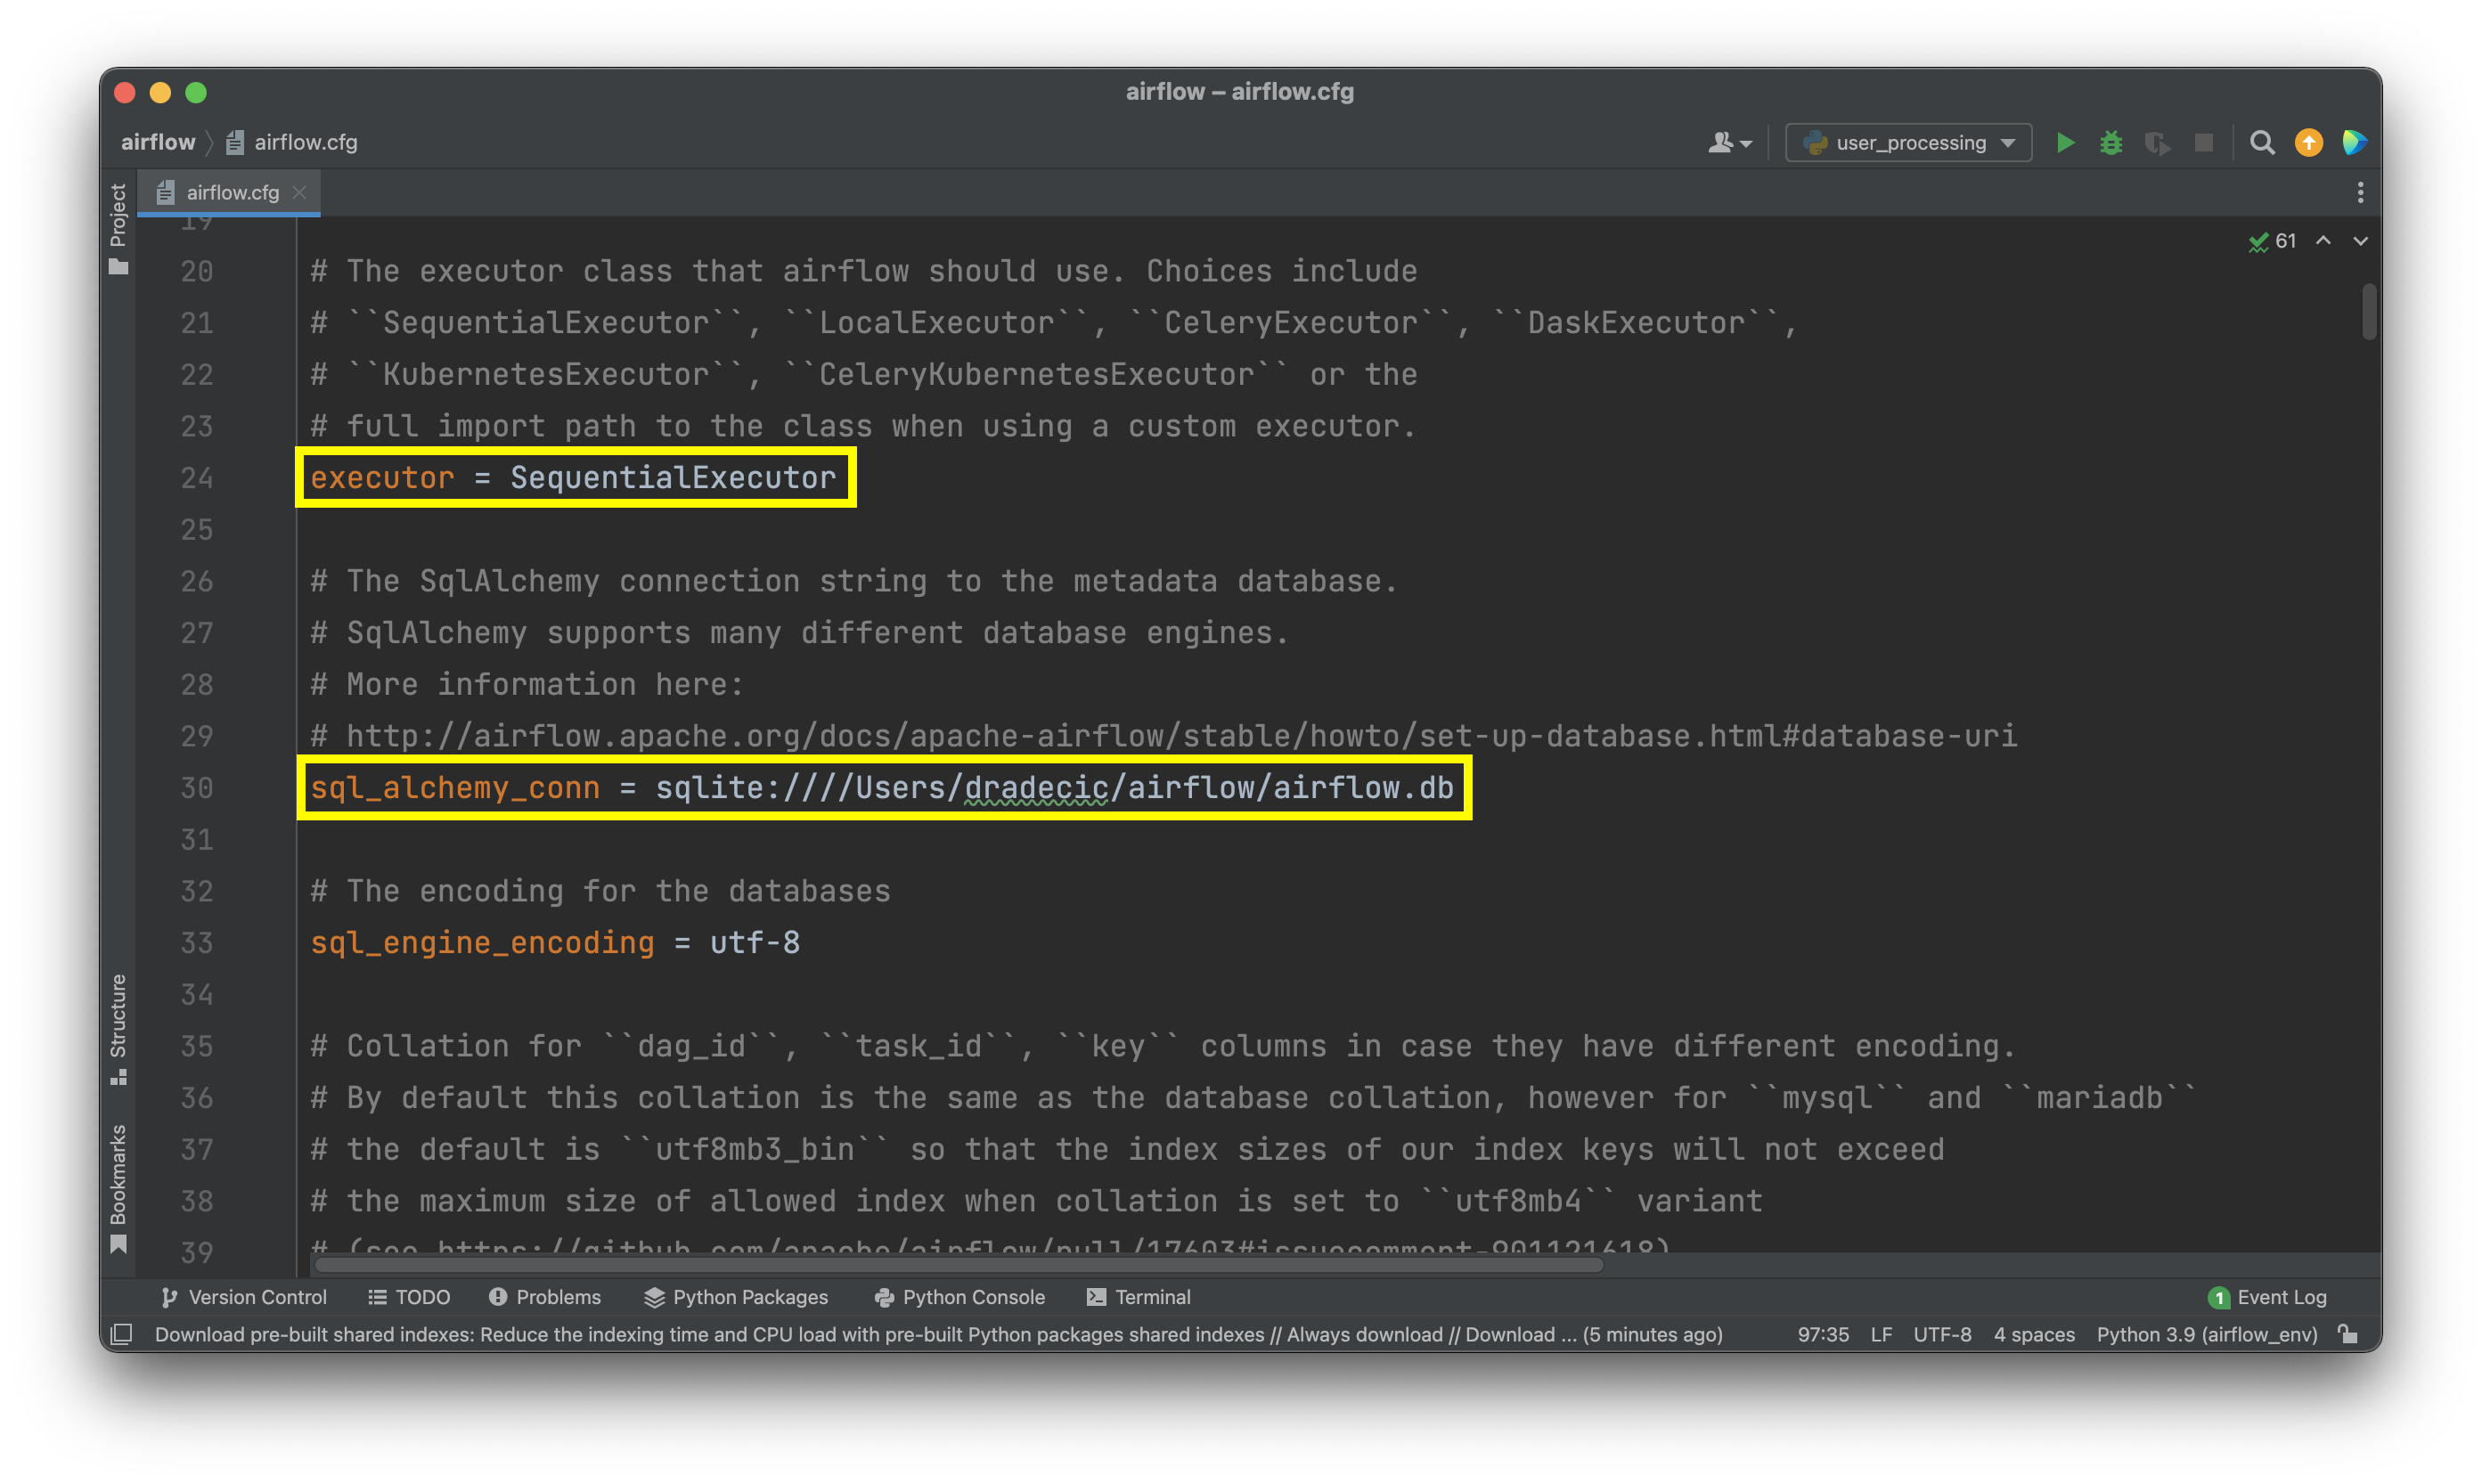Open Search Everywhere with the magnifier icon
Screen dimensions: 2482x1484
click(x=2262, y=142)
